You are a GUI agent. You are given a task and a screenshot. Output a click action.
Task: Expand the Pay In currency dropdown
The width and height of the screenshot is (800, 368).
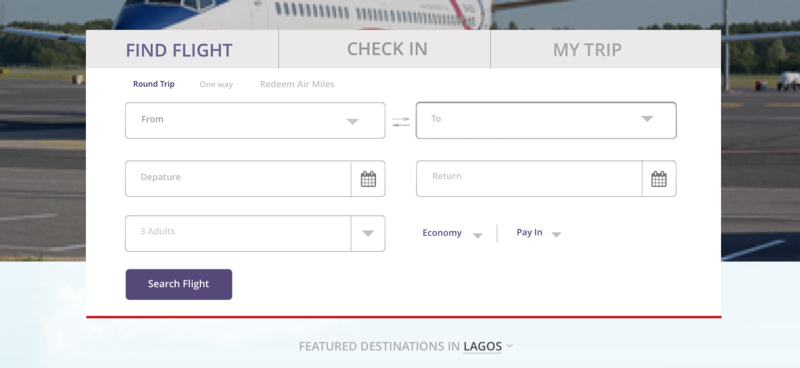coord(539,233)
